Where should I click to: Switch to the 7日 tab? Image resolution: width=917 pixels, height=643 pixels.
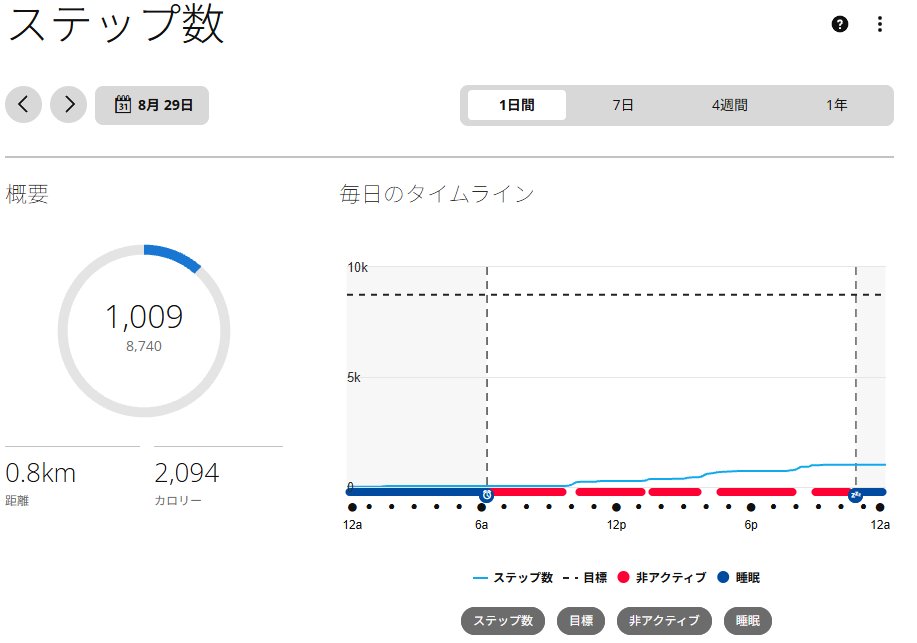click(x=623, y=105)
